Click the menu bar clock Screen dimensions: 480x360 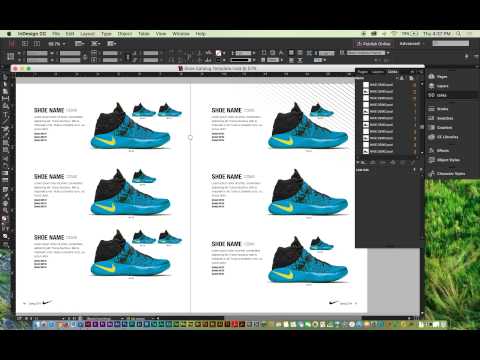tap(437, 34)
